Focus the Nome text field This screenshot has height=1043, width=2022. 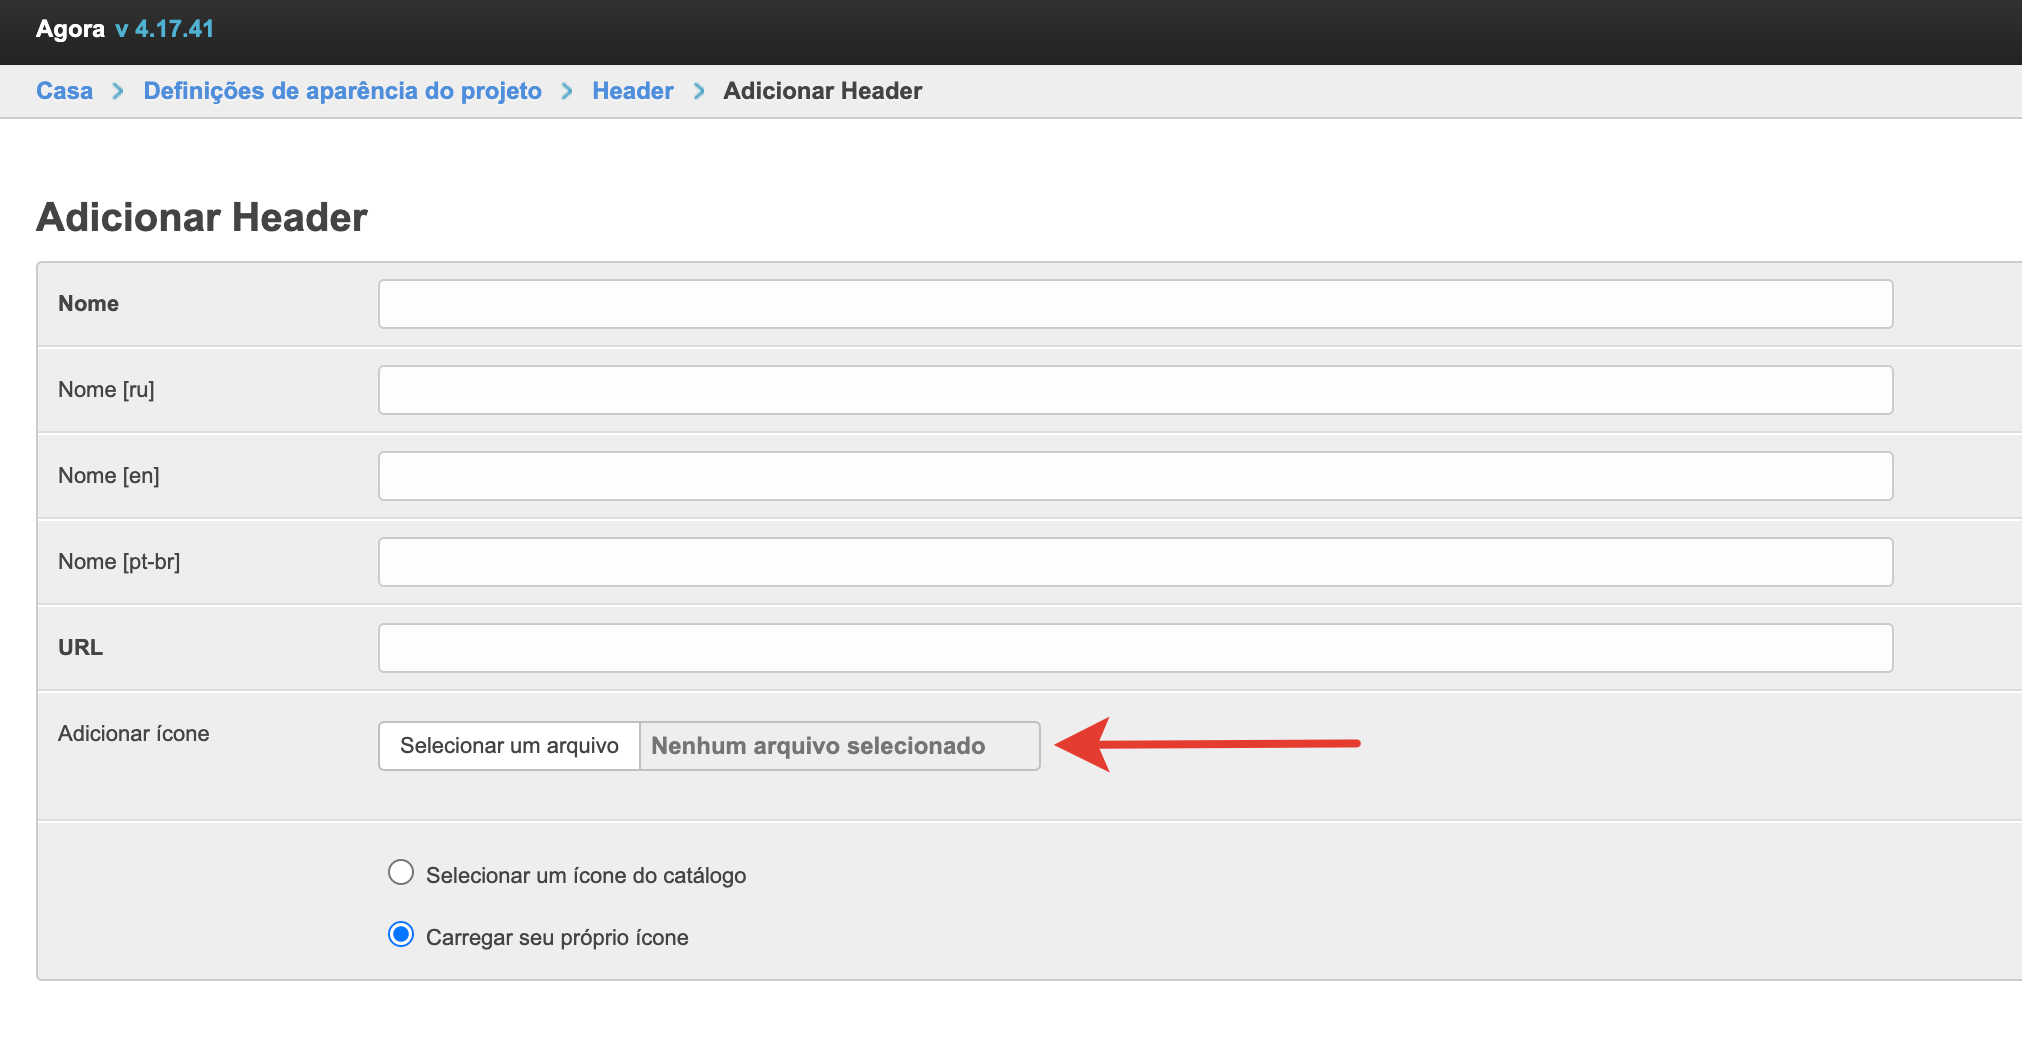click(1135, 304)
